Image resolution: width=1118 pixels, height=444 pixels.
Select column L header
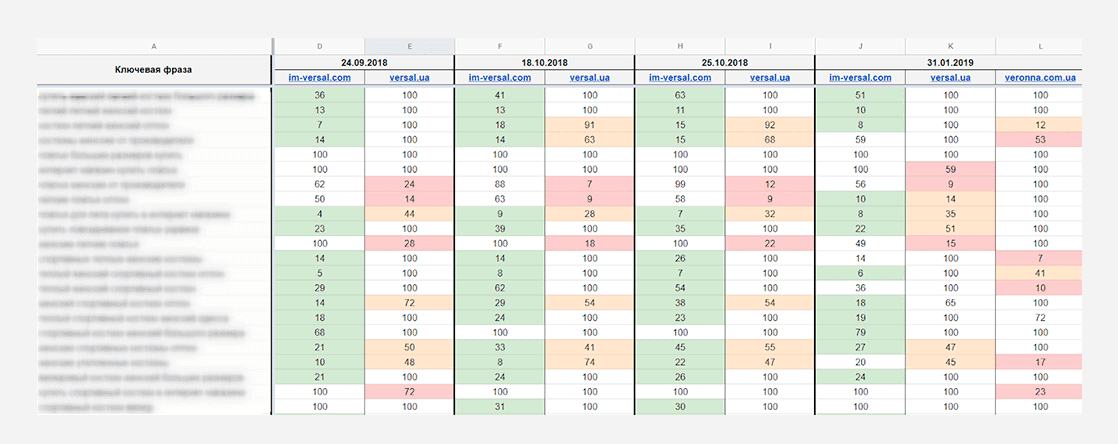[x=1040, y=46]
